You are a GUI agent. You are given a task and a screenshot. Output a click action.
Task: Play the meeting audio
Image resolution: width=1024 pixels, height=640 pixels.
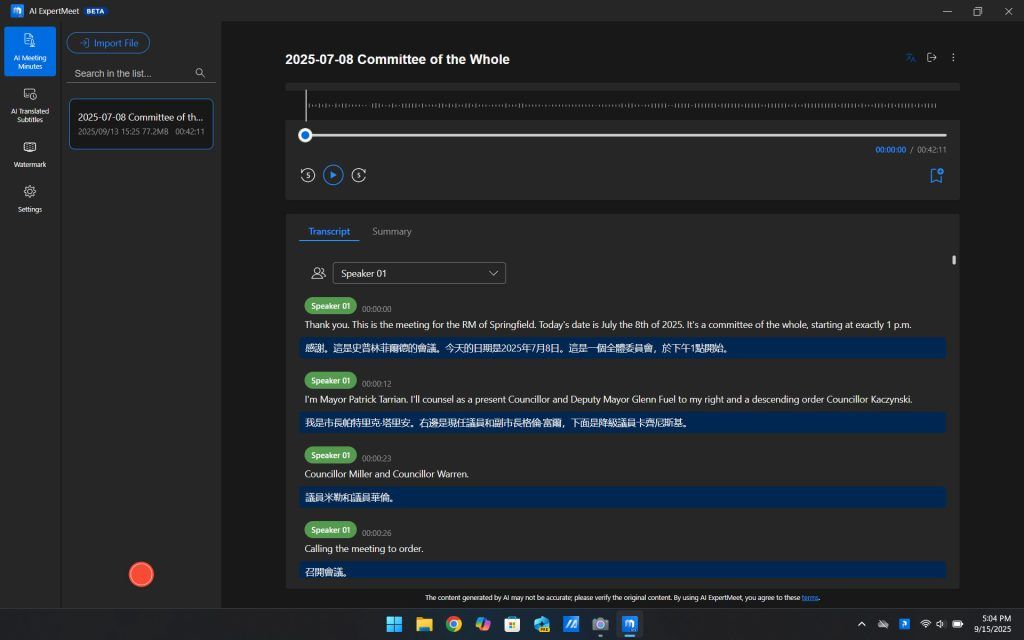333,175
